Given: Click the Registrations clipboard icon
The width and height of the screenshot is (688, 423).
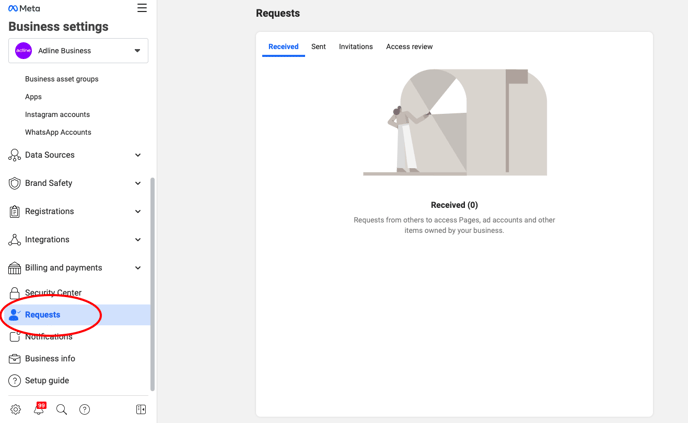Looking at the screenshot, I should [x=14, y=212].
